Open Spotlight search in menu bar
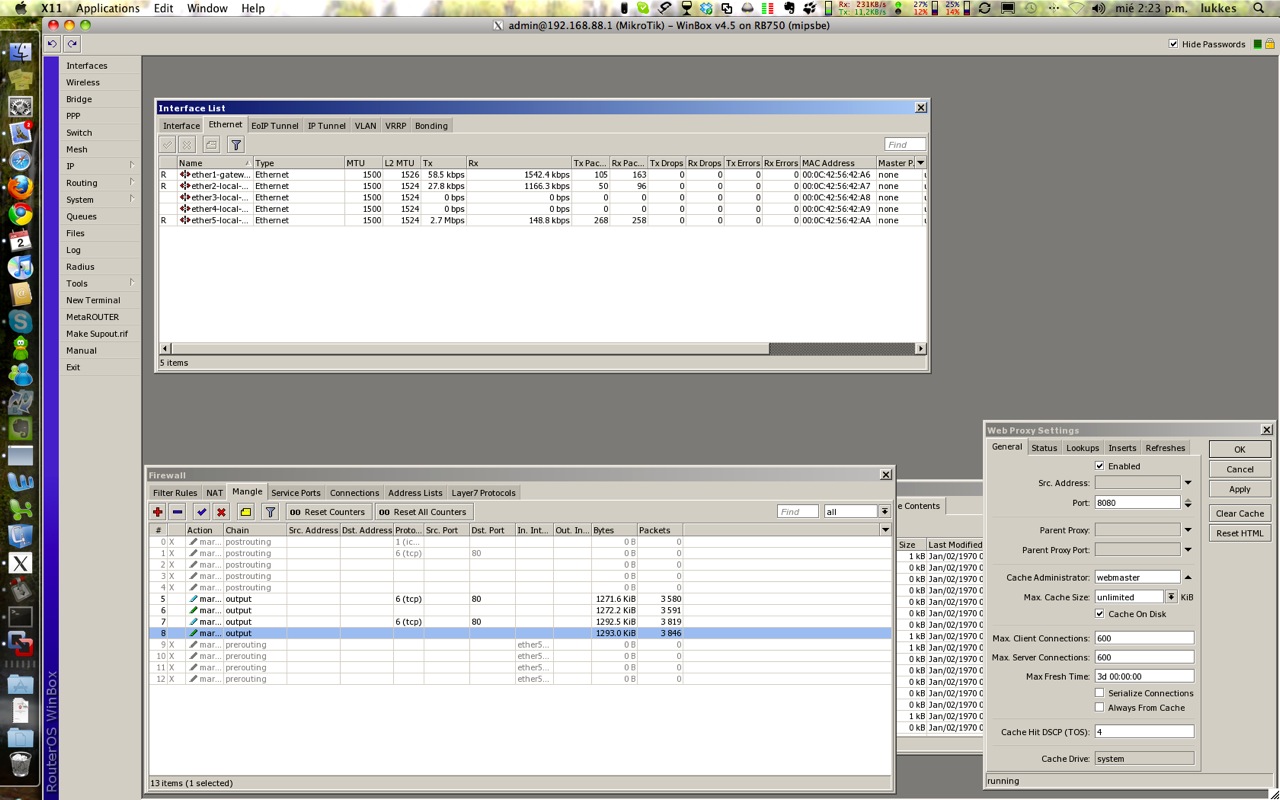The width and height of the screenshot is (1280, 800). click(x=1257, y=7)
